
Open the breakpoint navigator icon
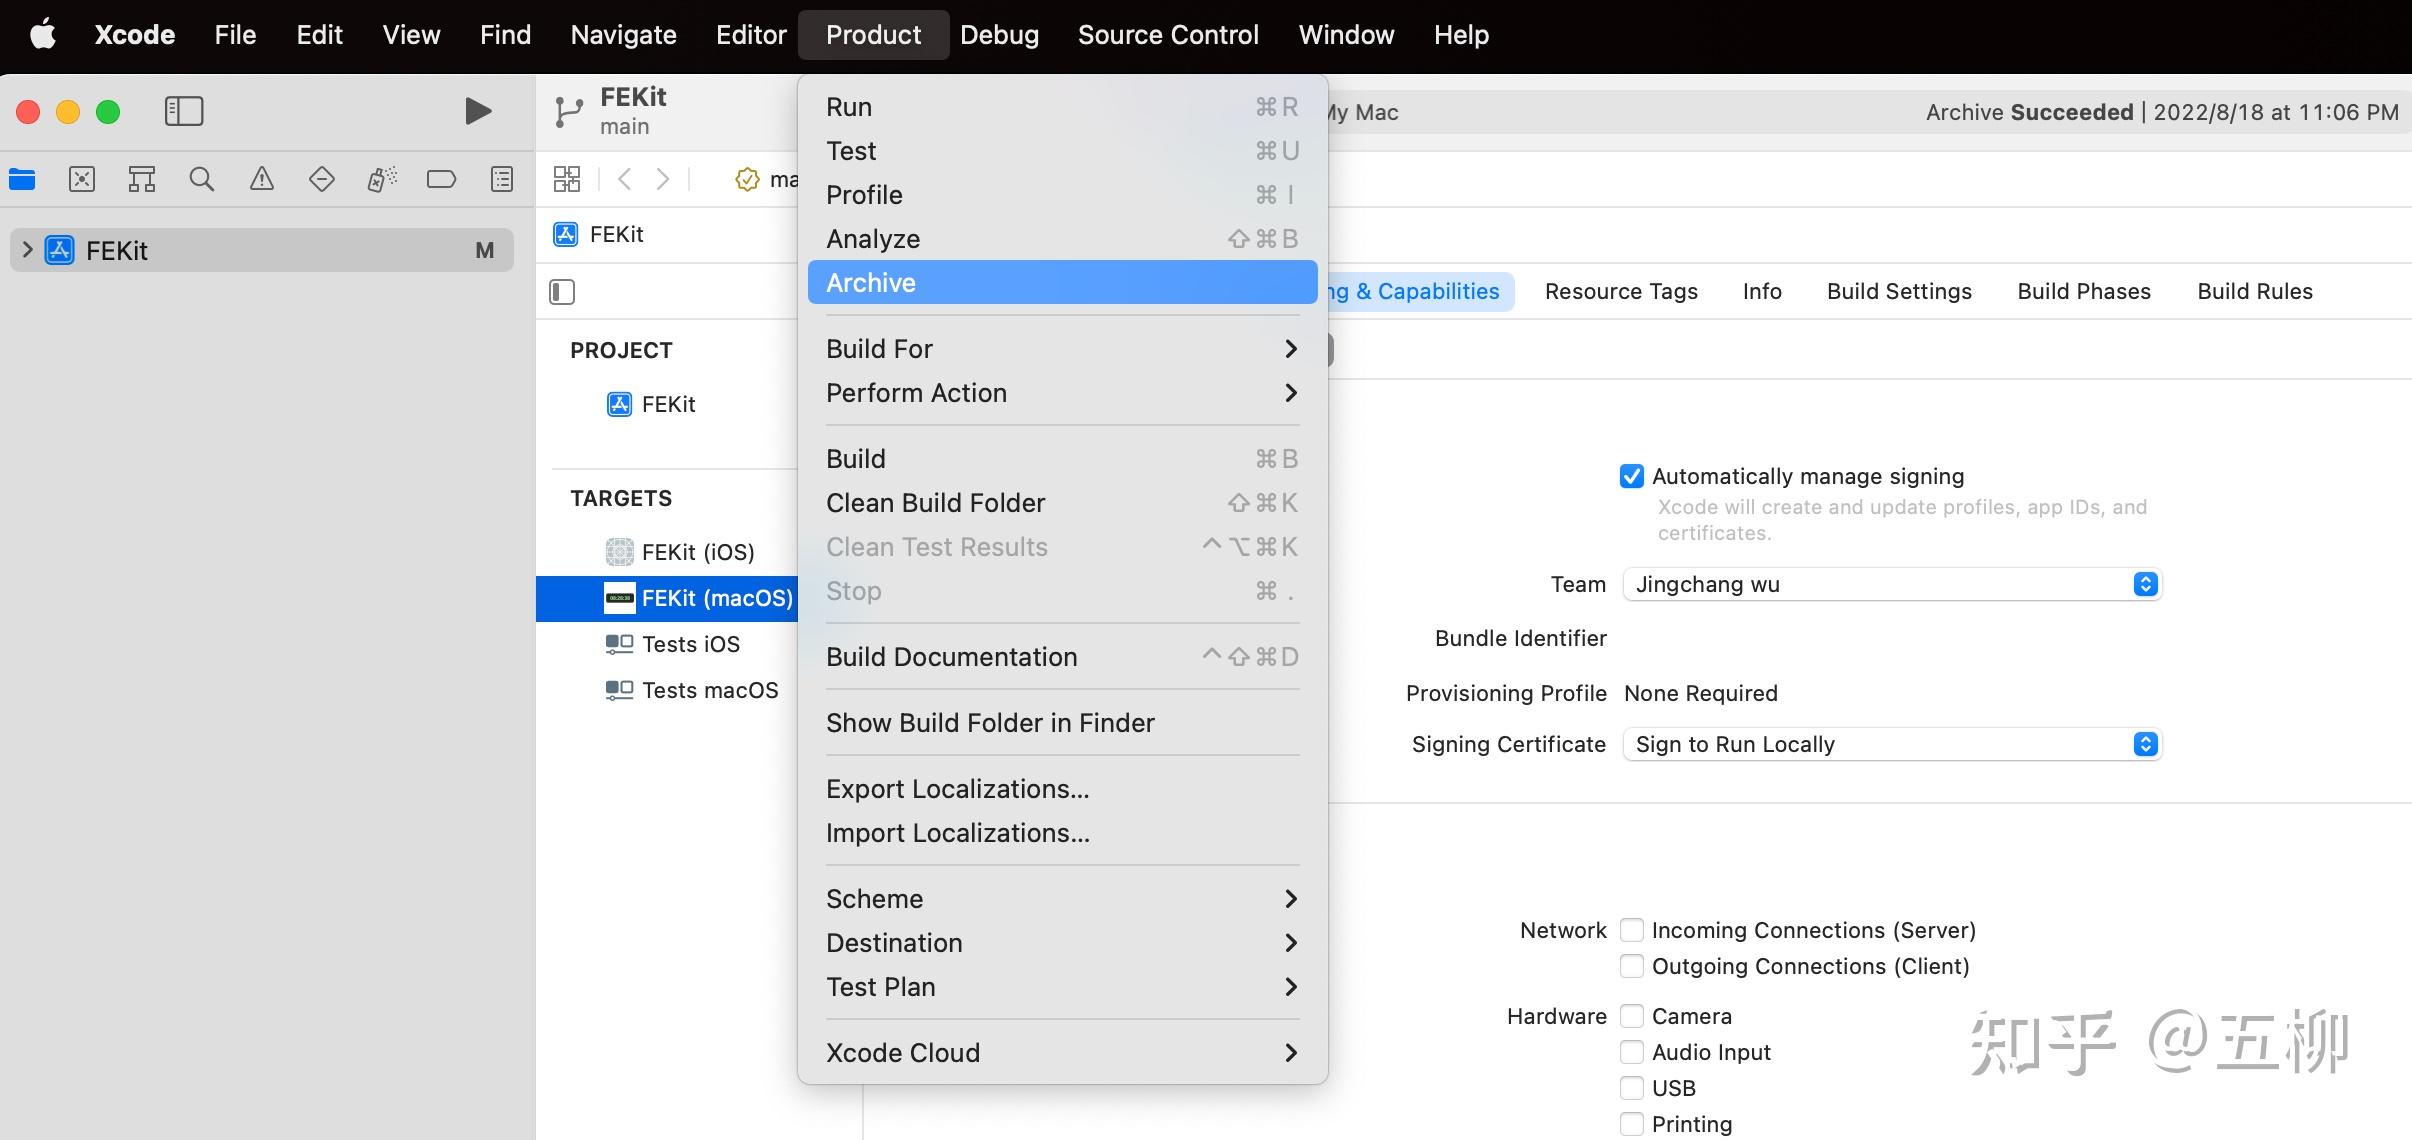[441, 179]
